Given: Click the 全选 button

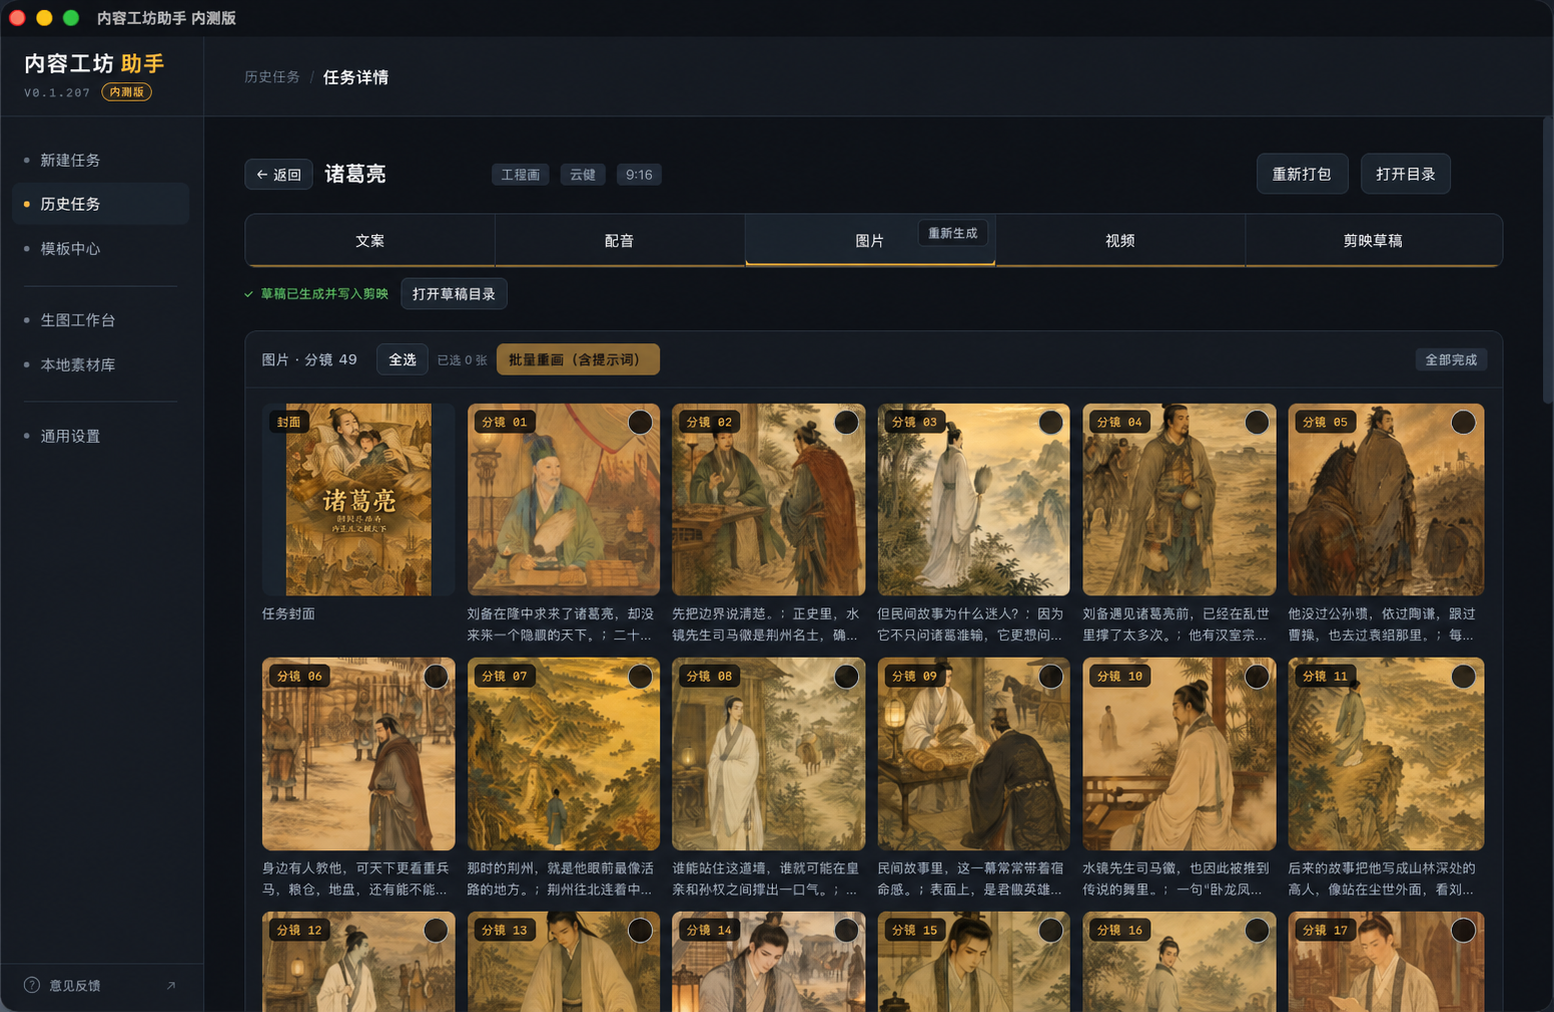Looking at the screenshot, I should click(402, 360).
